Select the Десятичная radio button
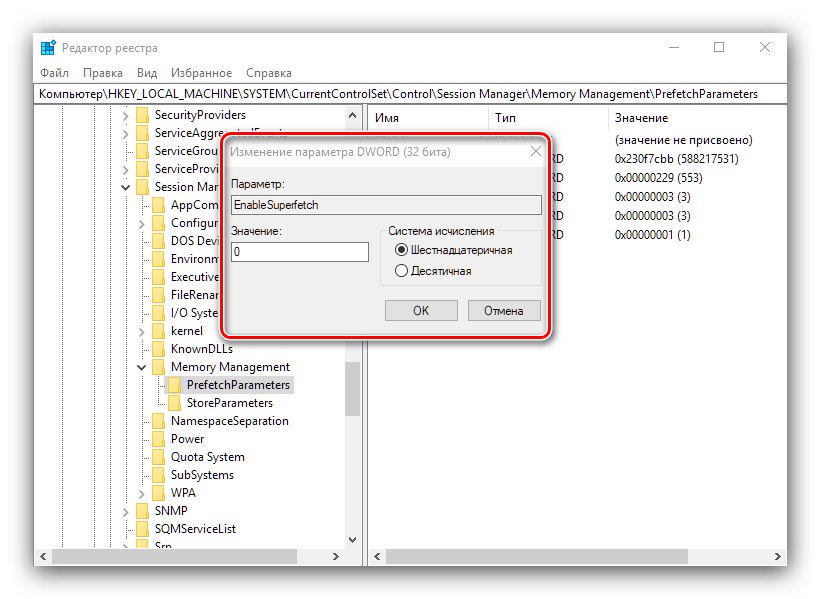 [401, 271]
